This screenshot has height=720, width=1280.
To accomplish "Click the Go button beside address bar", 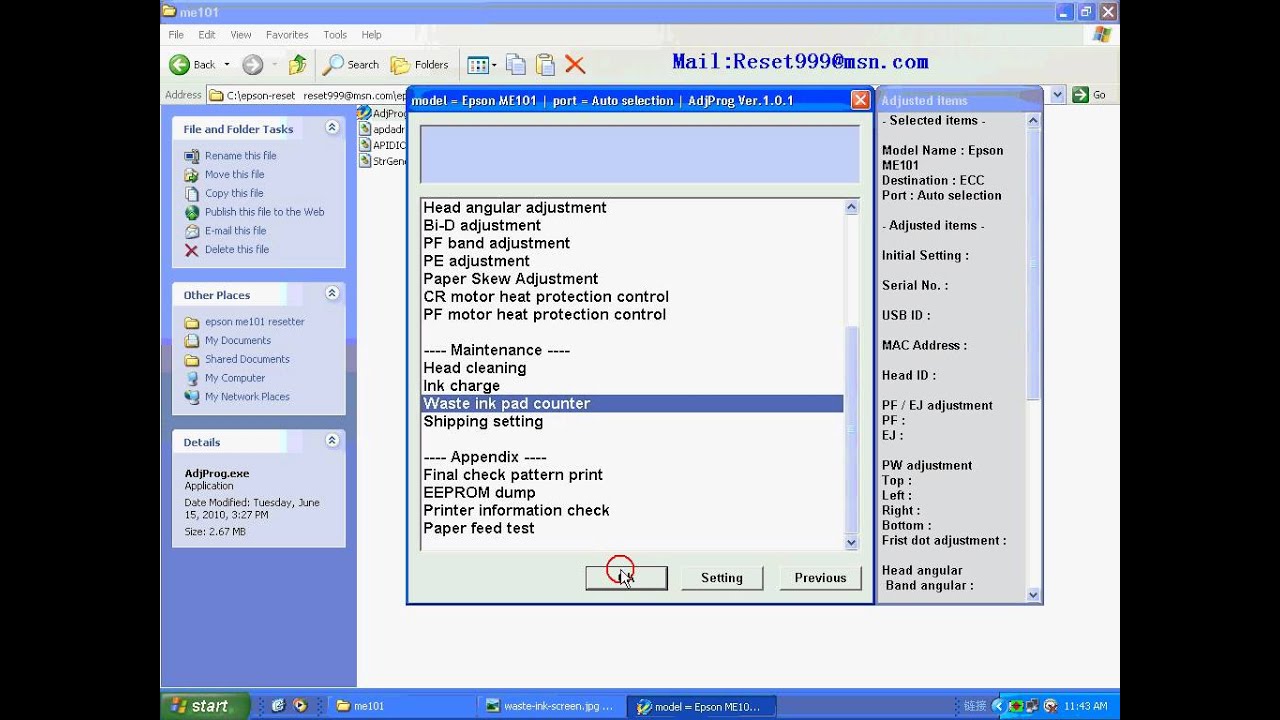I will (x=1089, y=95).
